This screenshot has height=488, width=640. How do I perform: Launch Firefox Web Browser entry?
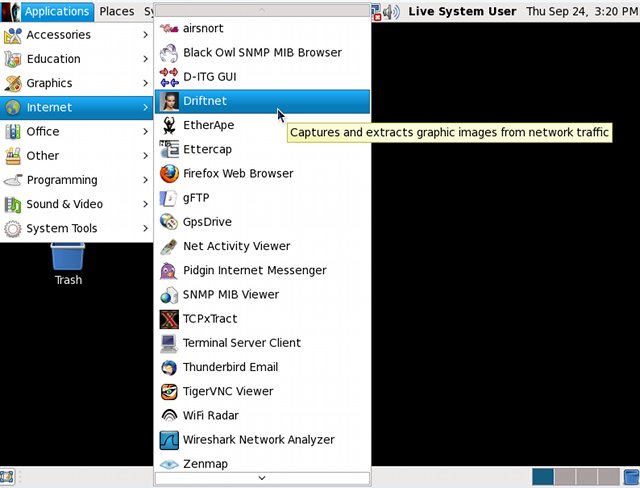pos(262,174)
